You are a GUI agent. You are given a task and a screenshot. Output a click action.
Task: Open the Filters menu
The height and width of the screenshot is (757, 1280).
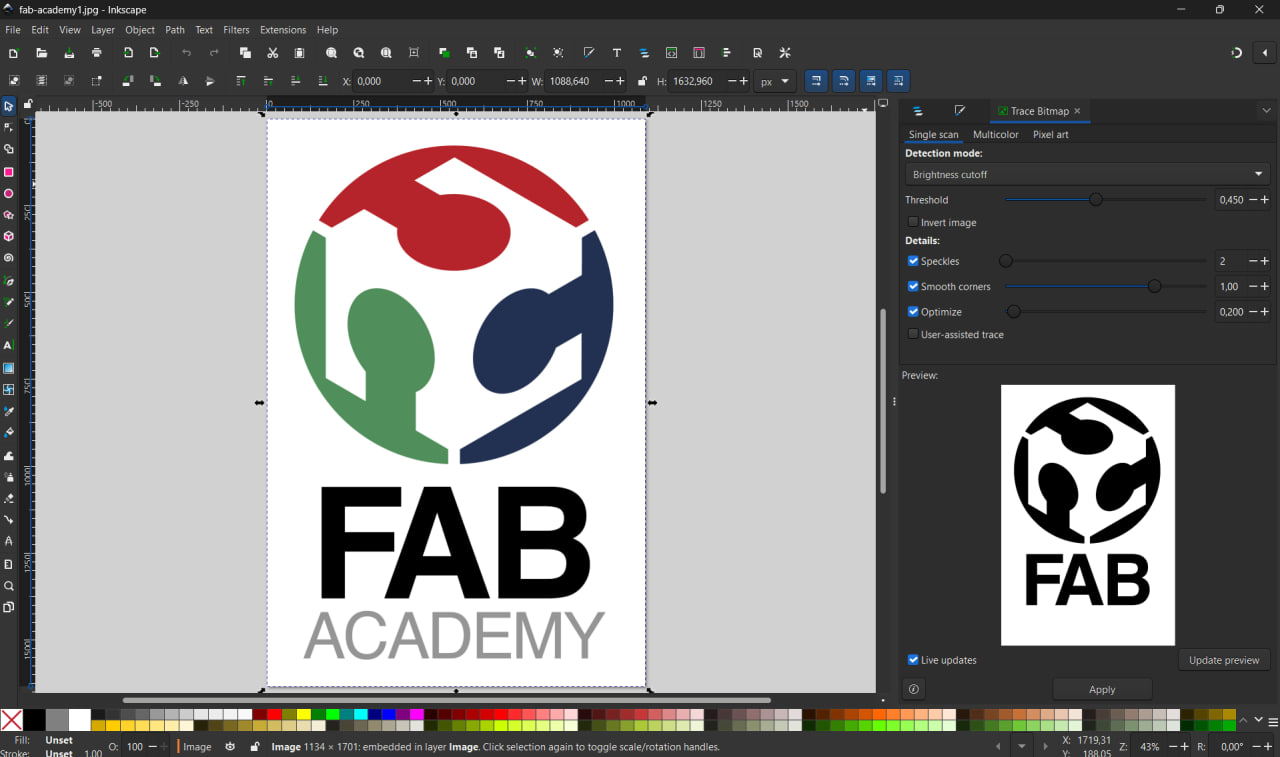coord(236,30)
